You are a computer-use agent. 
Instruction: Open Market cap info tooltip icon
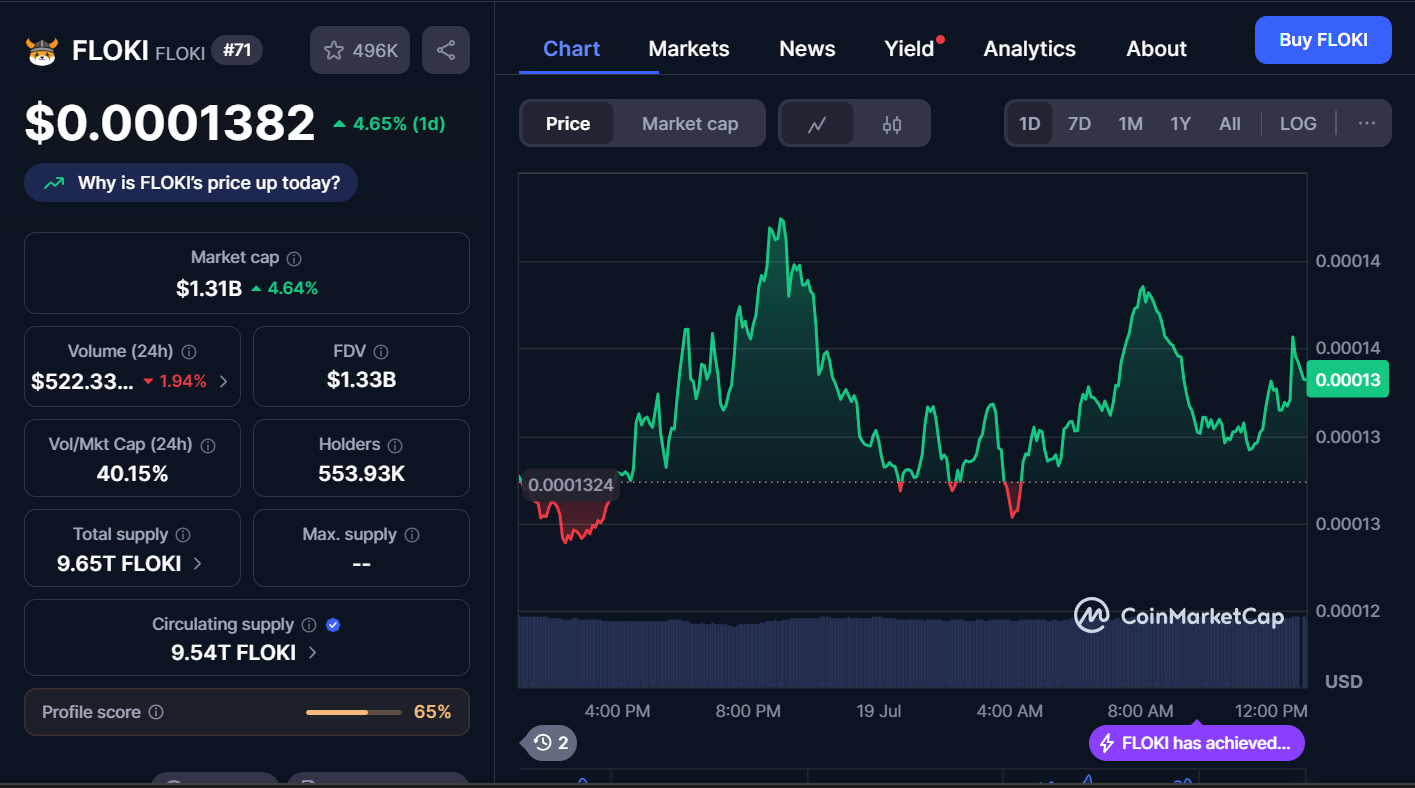294,258
